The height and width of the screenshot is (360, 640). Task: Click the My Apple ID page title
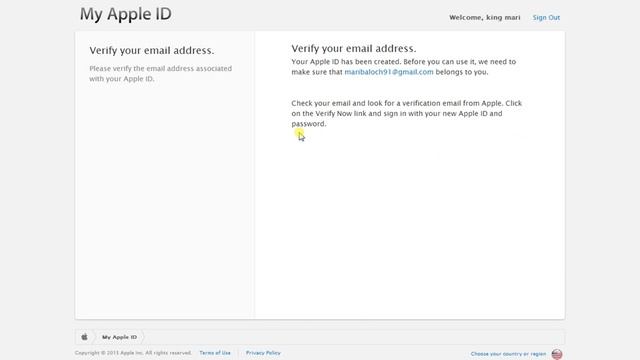coord(126,14)
